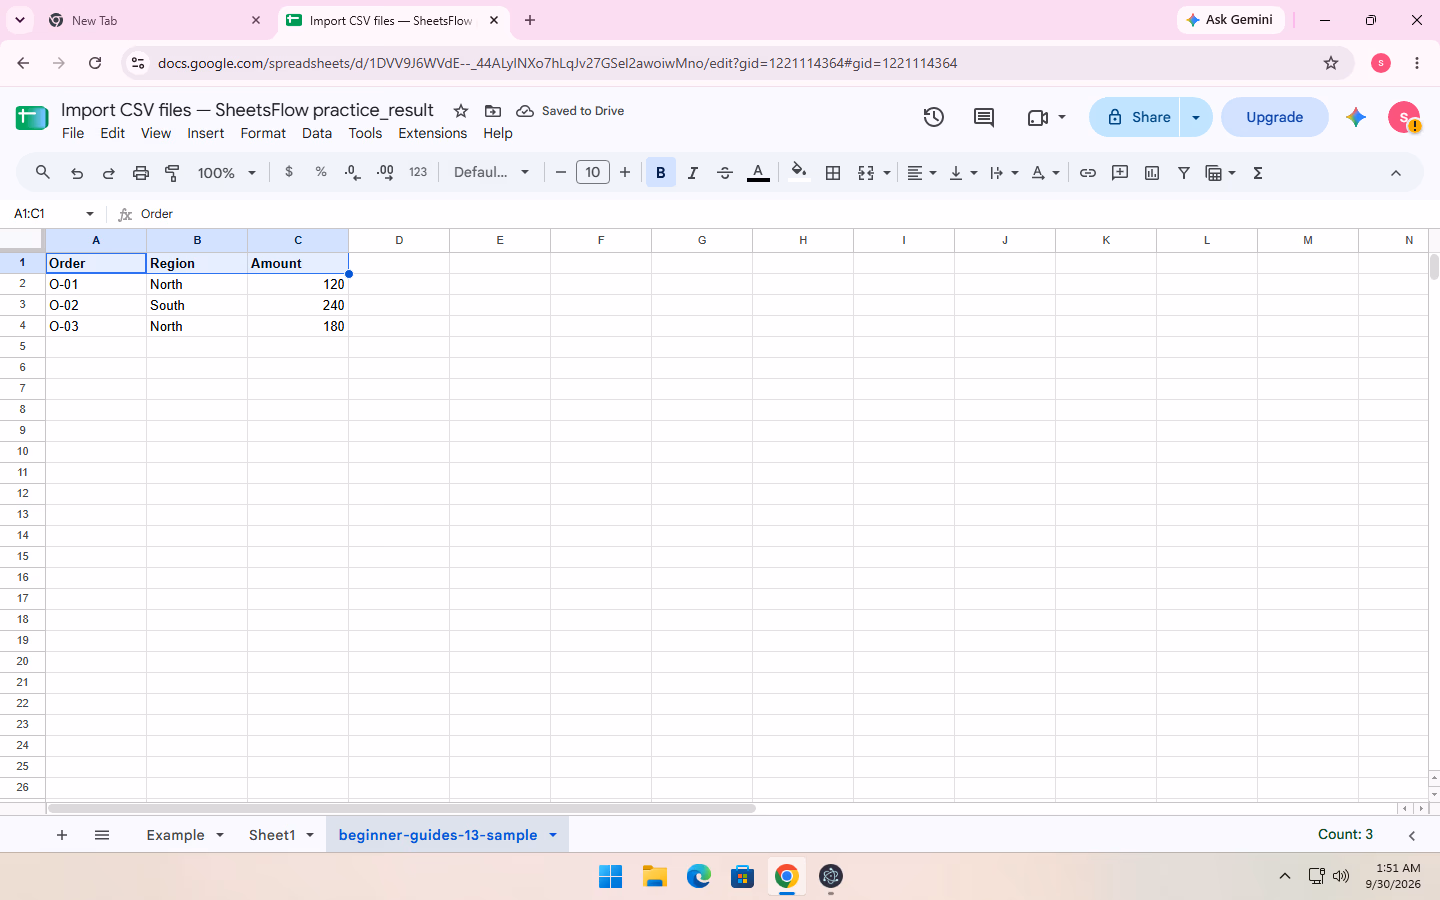Image resolution: width=1440 pixels, height=900 pixels.
Task: Click Ask Gemini in the browser
Action: (1230, 20)
